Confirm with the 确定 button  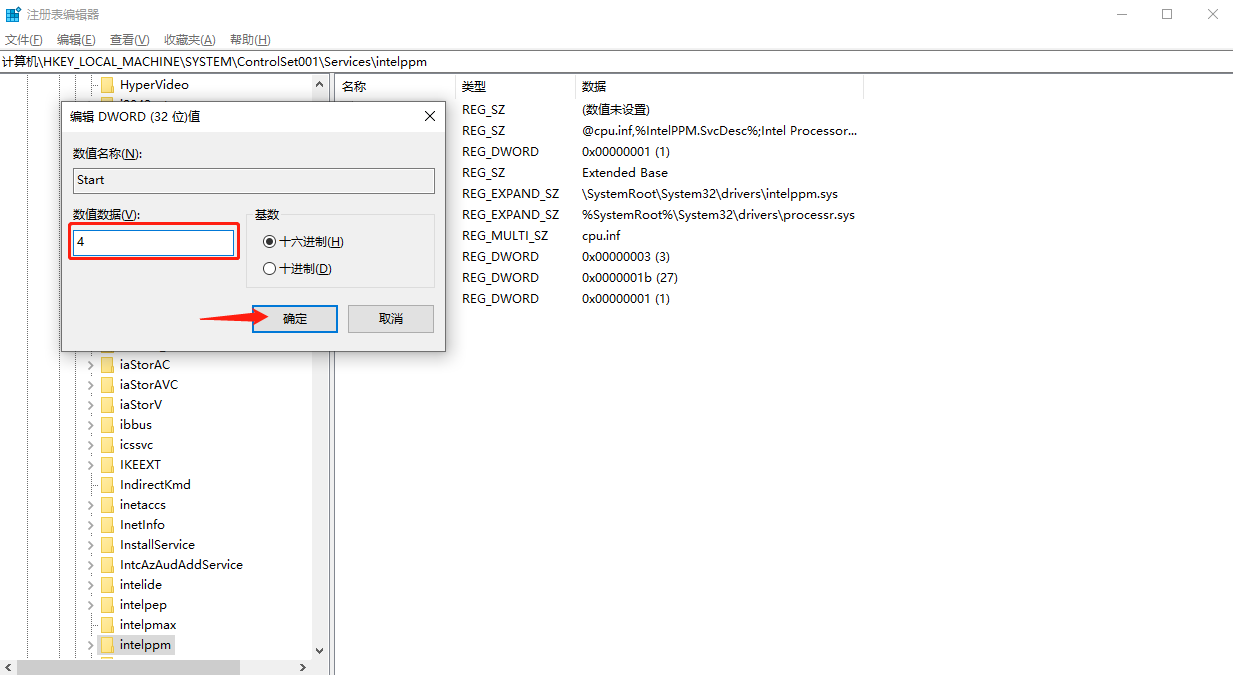click(295, 319)
